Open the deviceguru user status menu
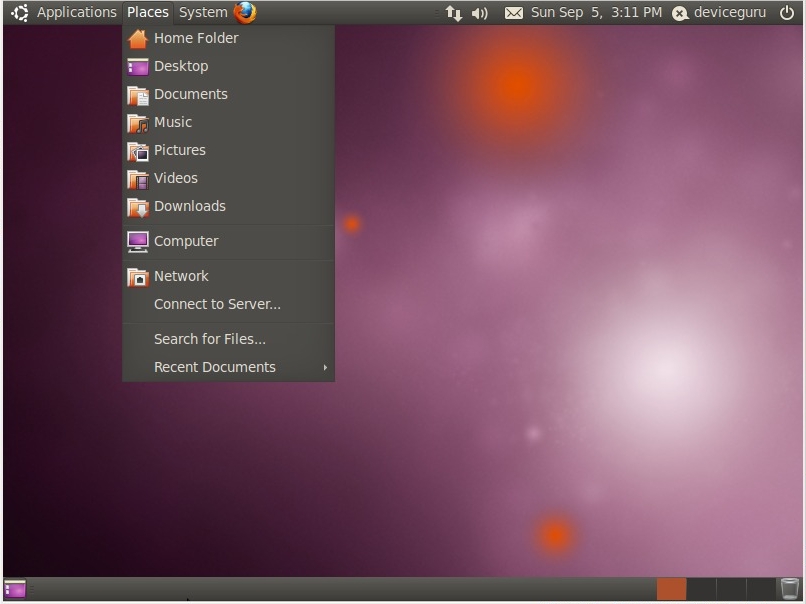The height and width of the screenshot is (604, 806). point(729,12)
